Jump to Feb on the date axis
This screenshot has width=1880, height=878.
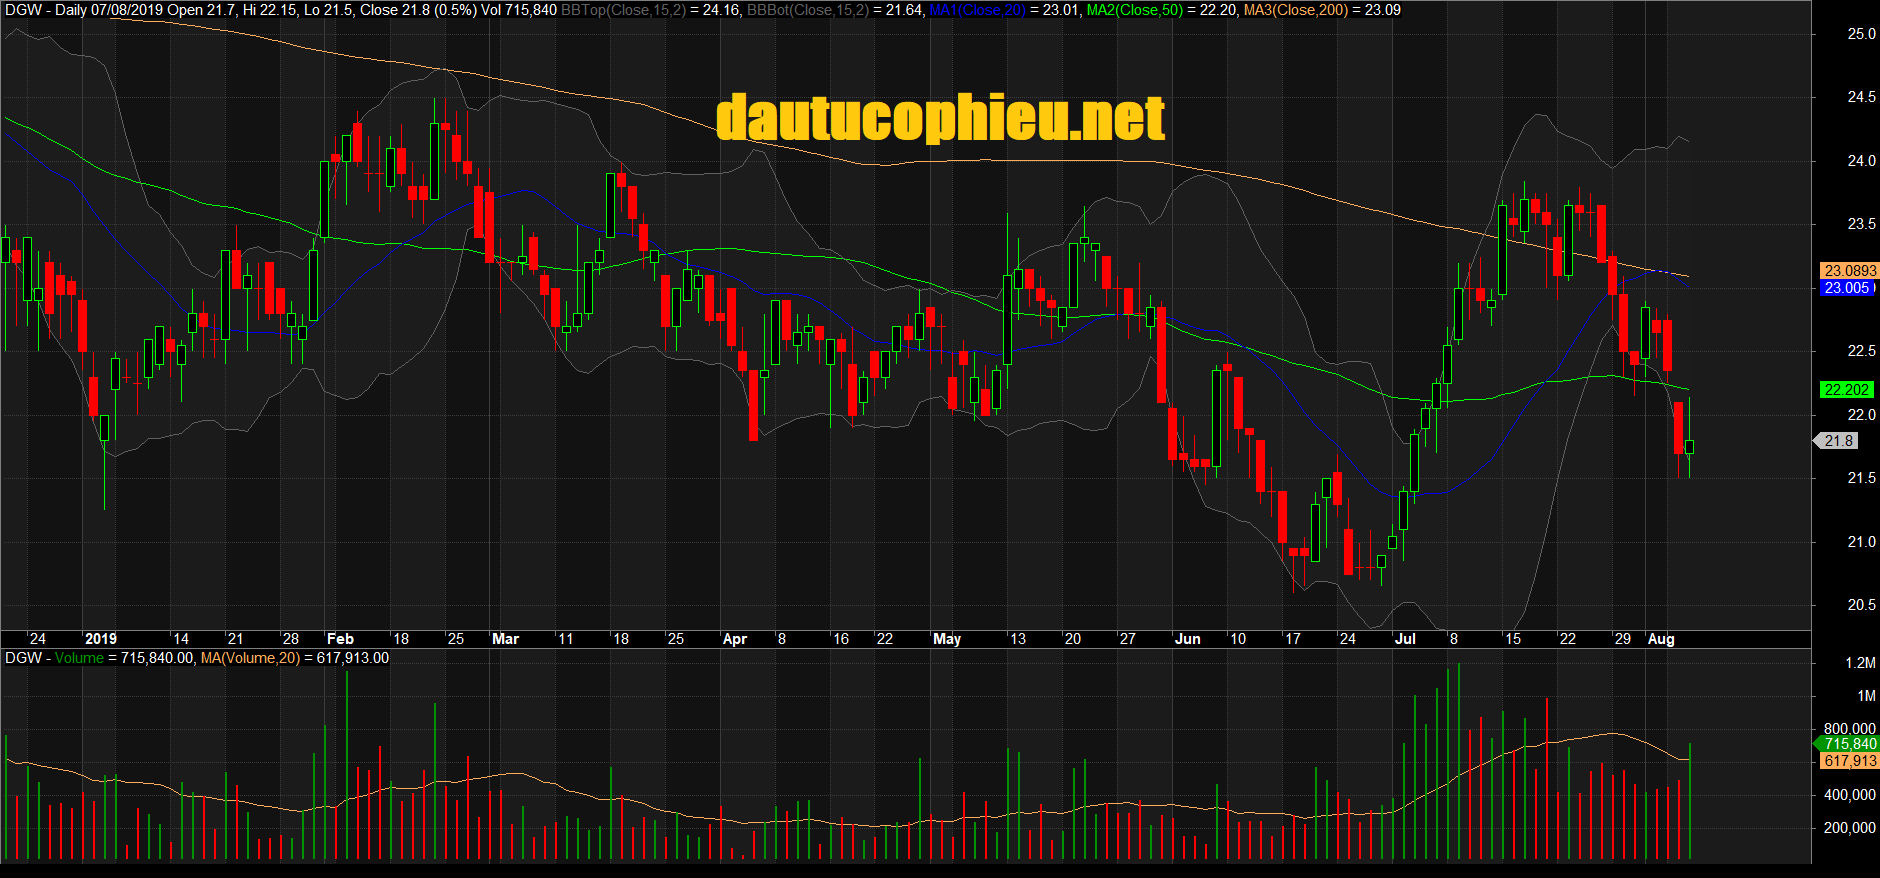[x=340, y=639]
